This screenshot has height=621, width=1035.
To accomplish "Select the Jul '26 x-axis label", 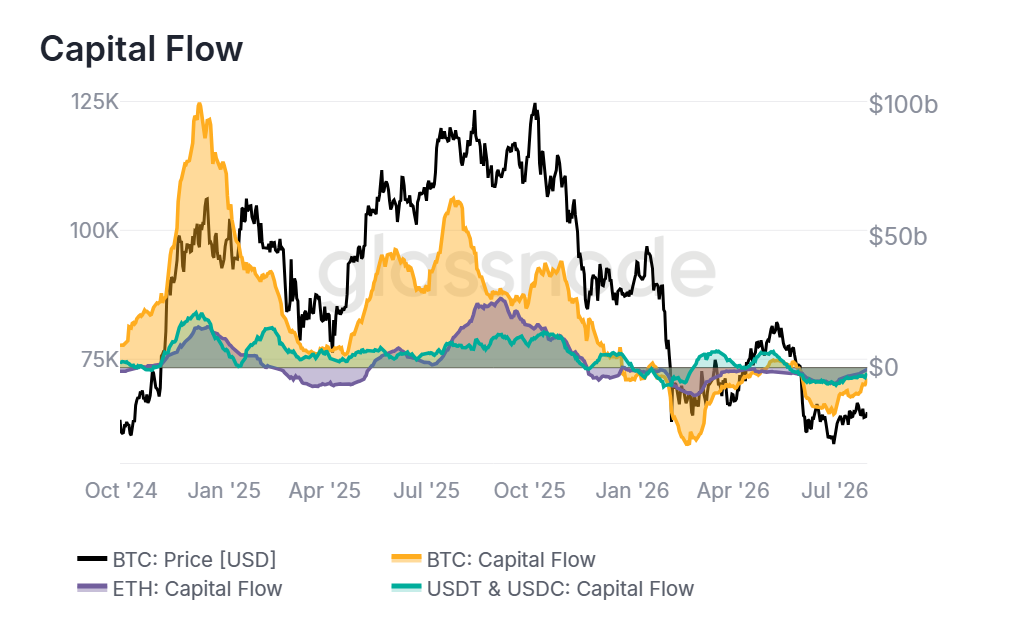I will (x=834, y=490).
